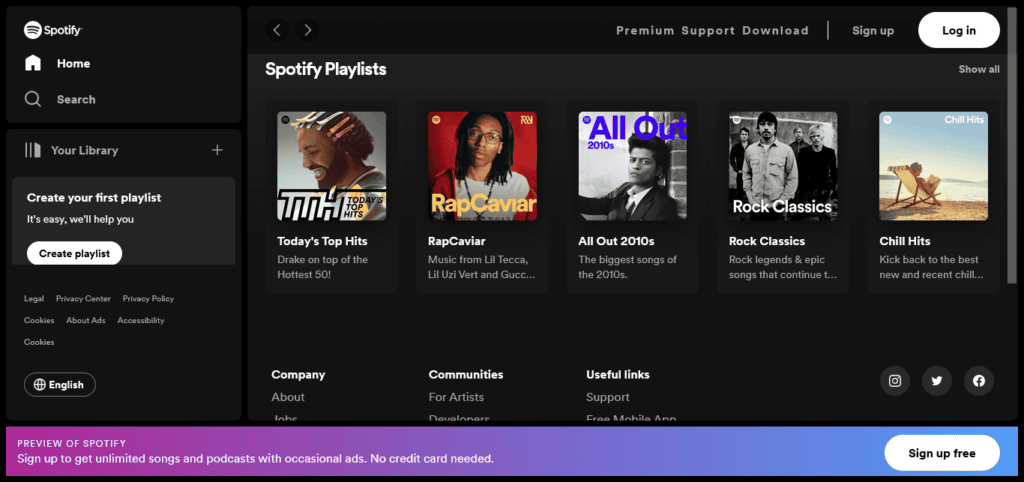Click the plus icon in Your Library
The image size is (1024, 482).
coord(217,150)
